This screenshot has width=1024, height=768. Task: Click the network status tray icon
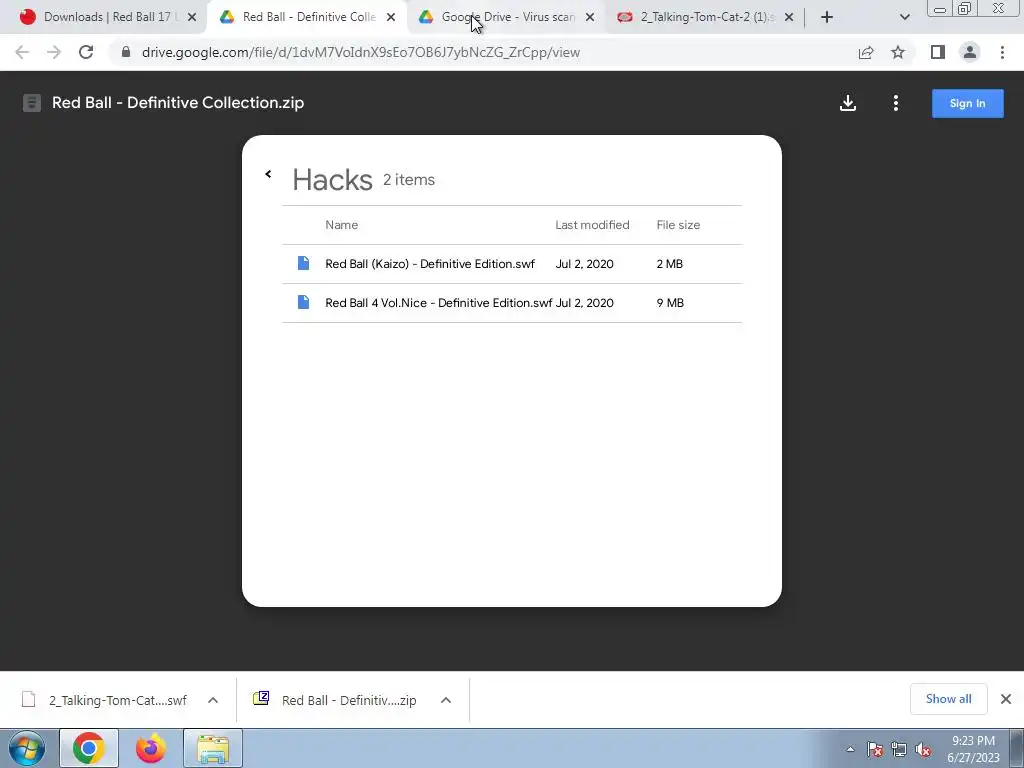[x=899, y=749]
